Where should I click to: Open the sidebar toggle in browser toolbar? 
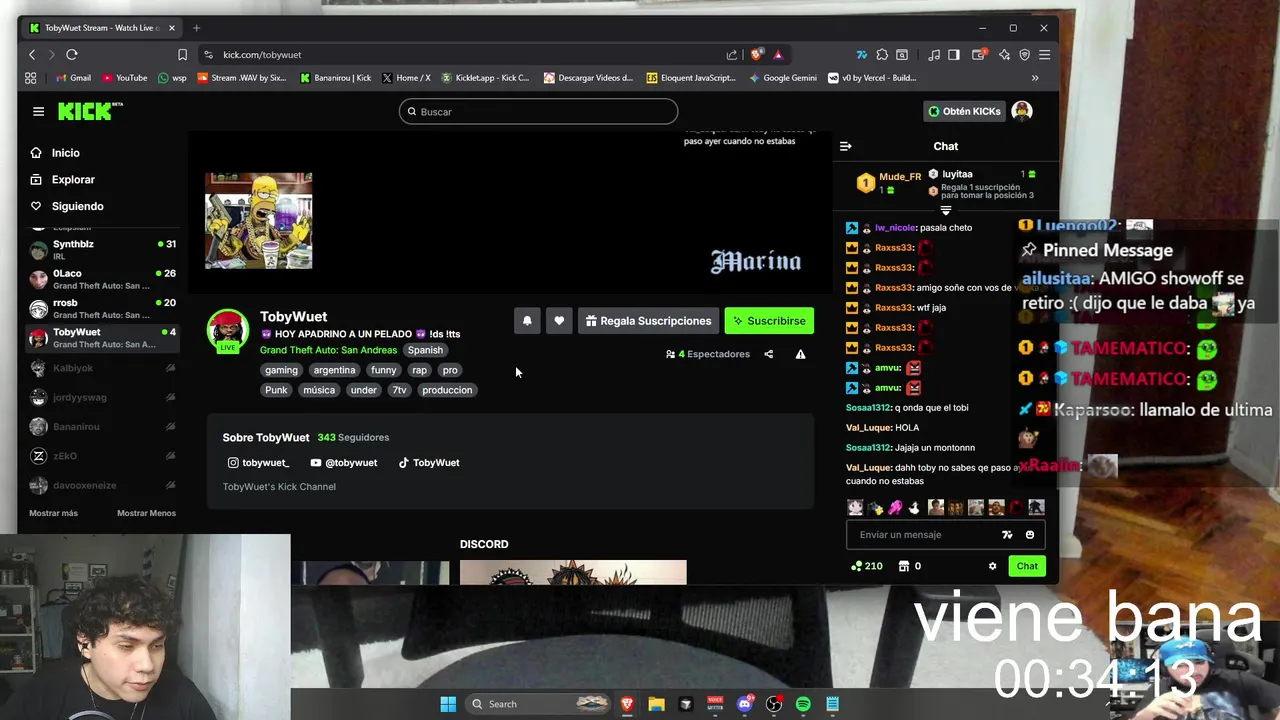(x=954, y=54)
